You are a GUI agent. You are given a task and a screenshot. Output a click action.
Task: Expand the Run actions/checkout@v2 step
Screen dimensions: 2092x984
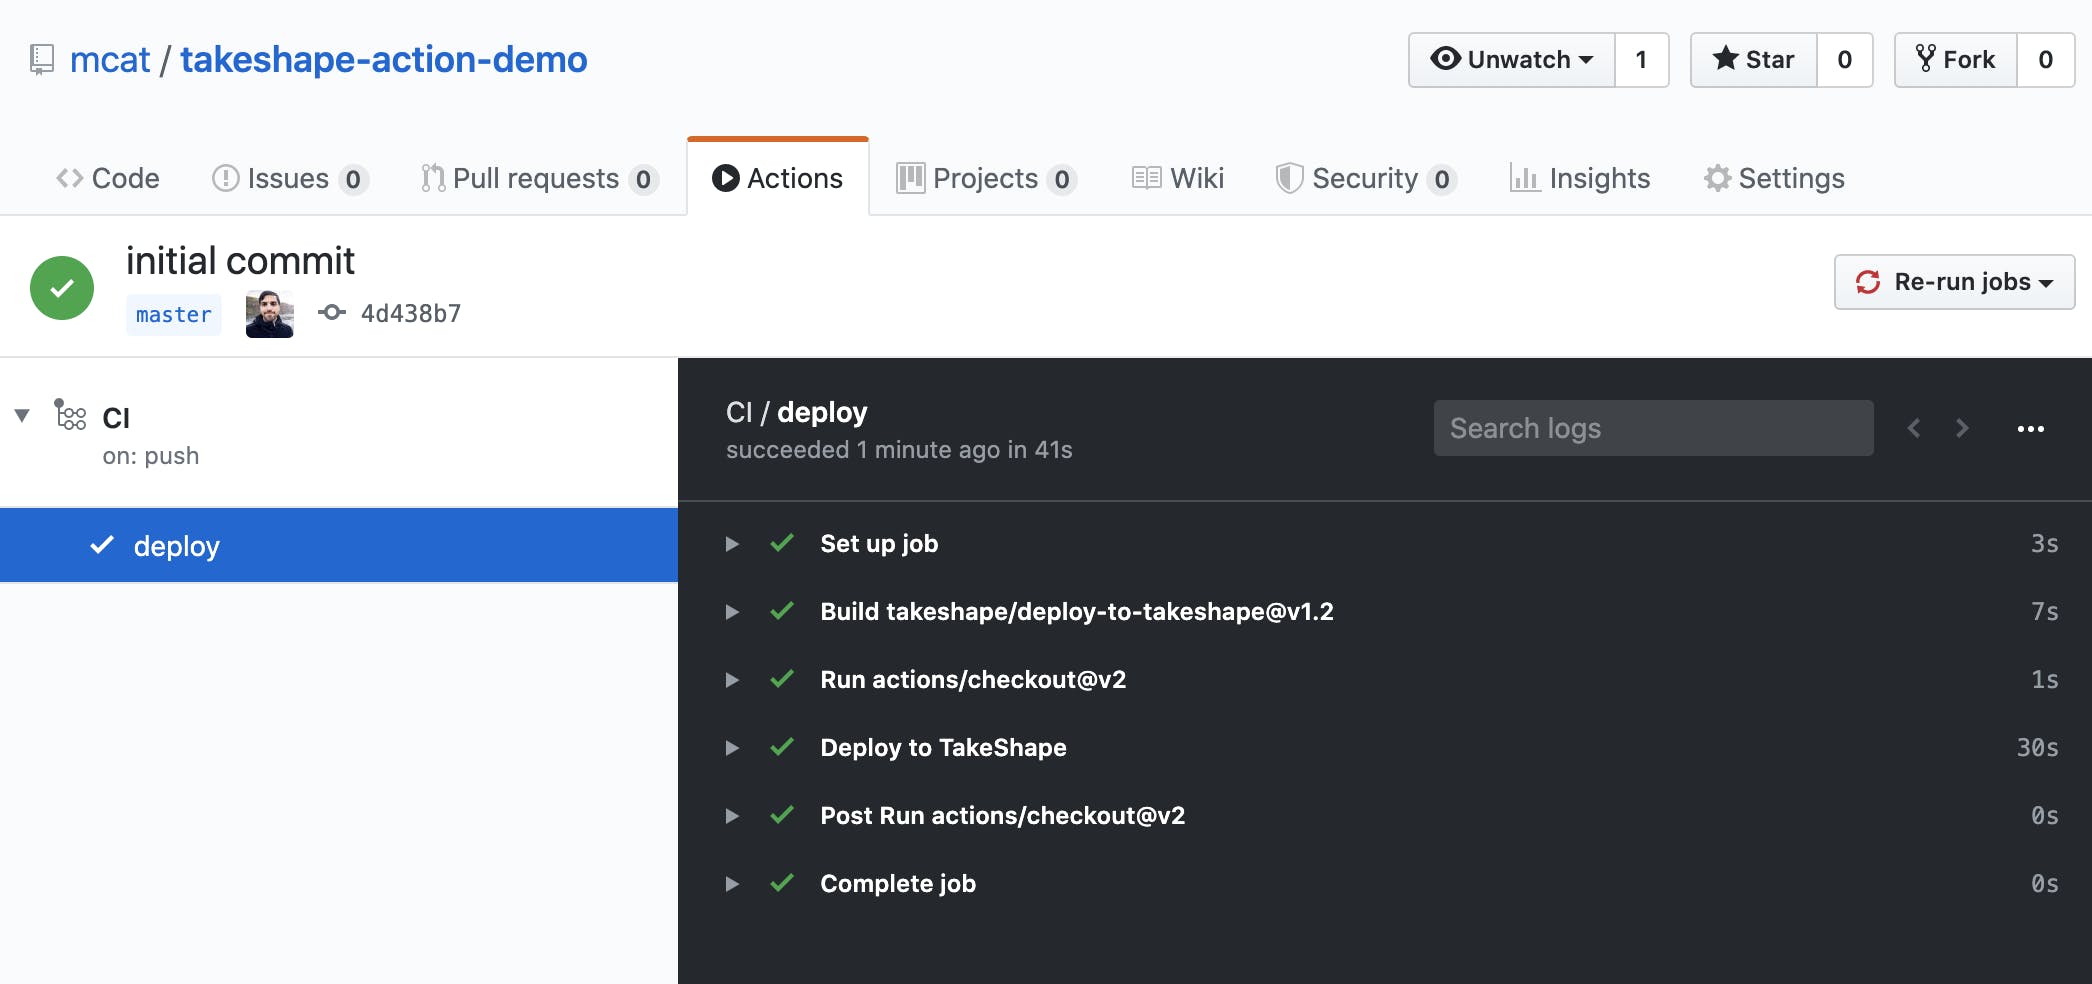click(732, 680)
